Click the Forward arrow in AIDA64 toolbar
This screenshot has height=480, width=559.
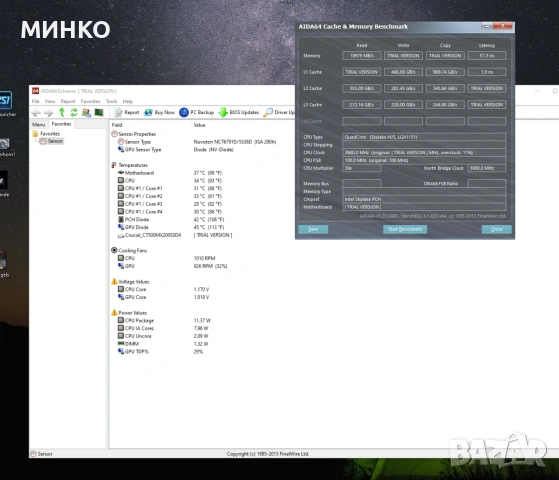point(48,113)
